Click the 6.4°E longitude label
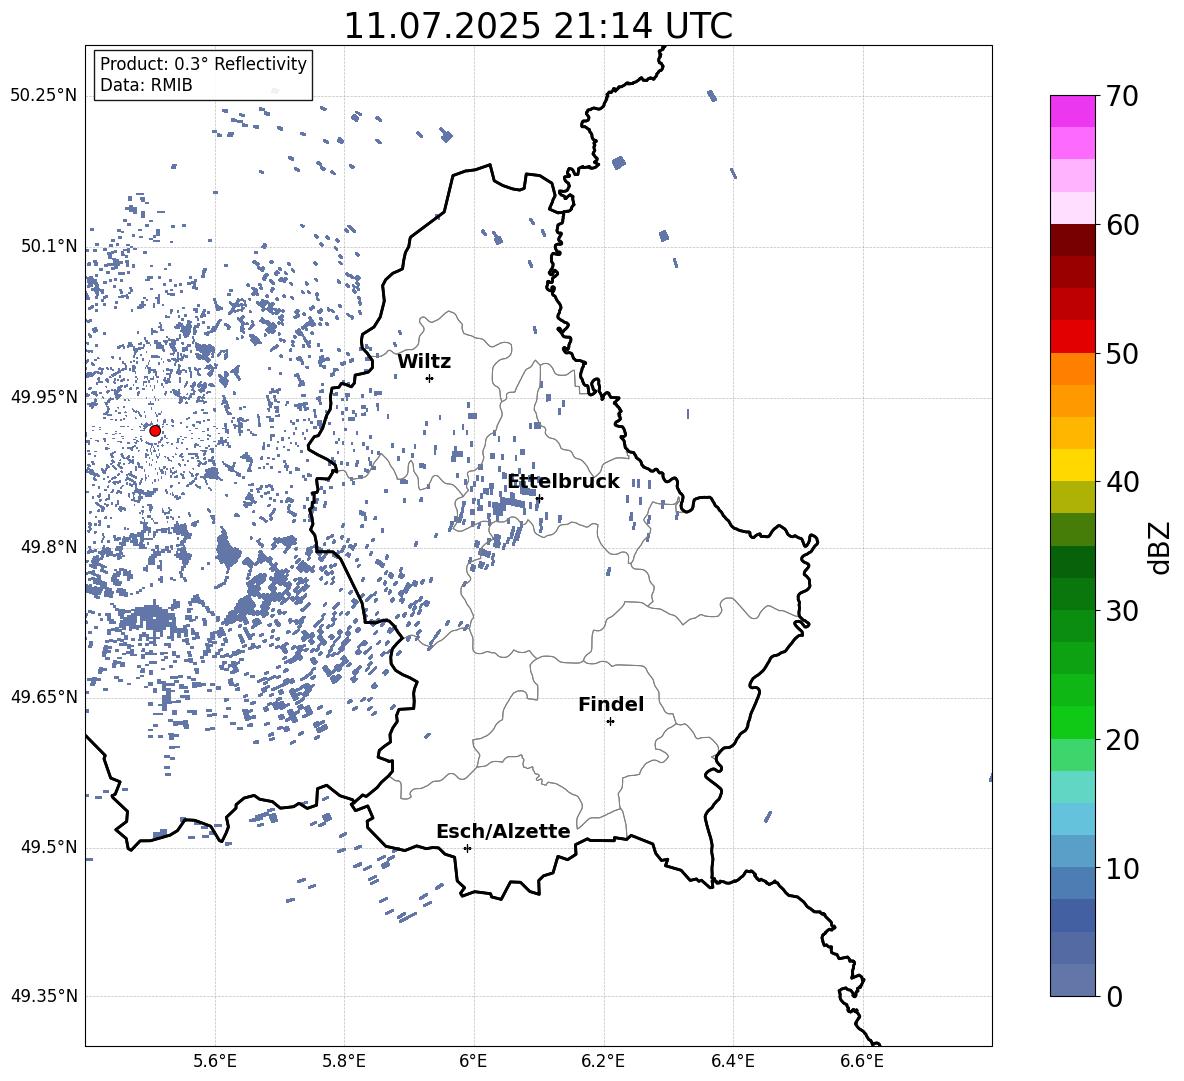This screenshot has height=1081, width=1184. click(x=733, y=1061)
